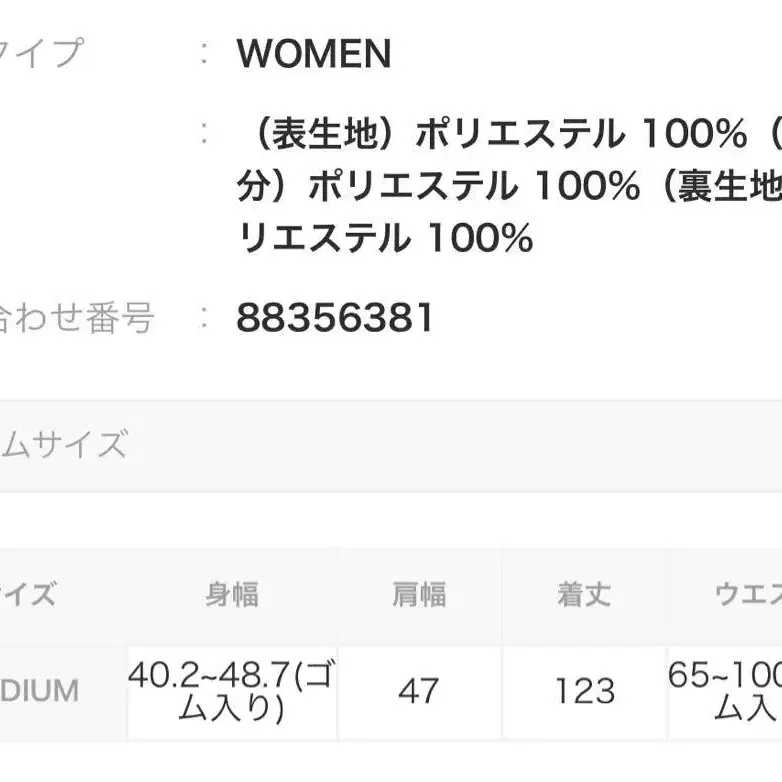Viewport: 782px width, 782px height.
Task: Select the 肩幅 column header
Action: [418, 595]
